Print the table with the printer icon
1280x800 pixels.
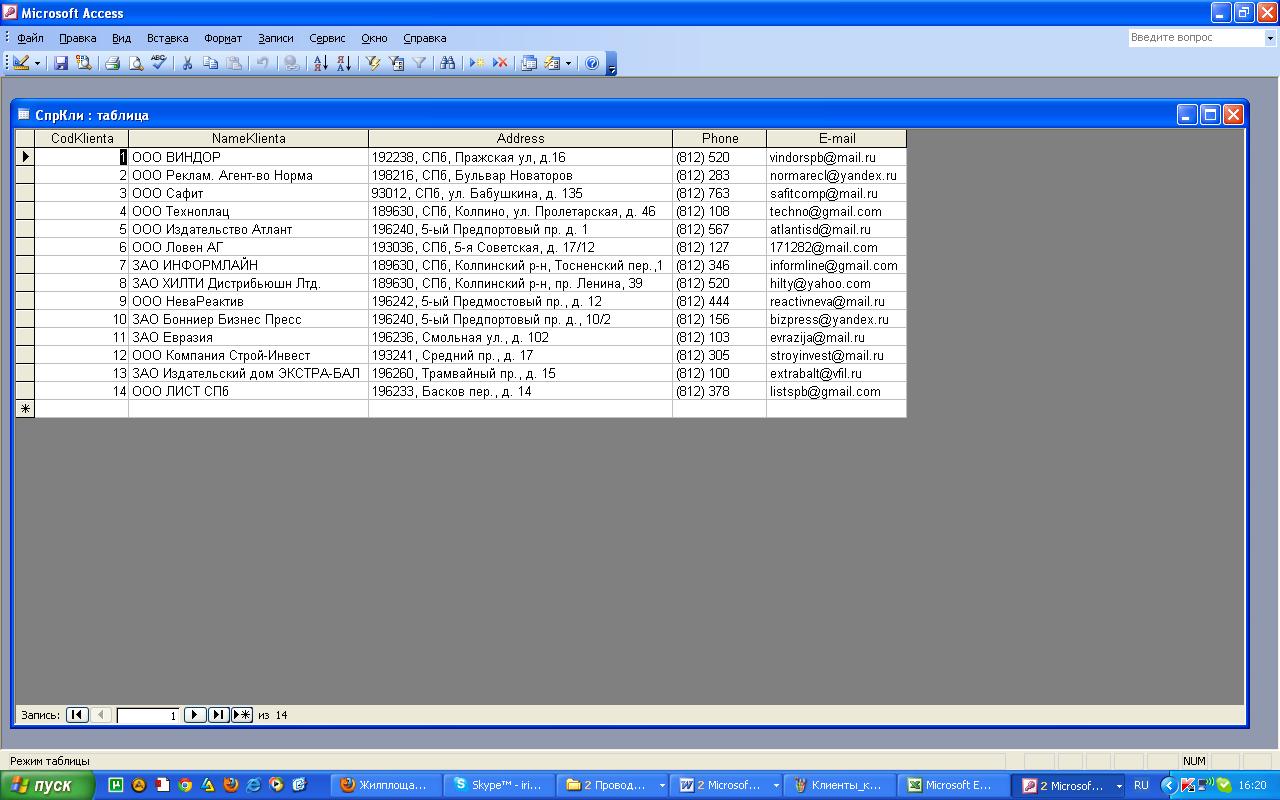tap(113, 63)
